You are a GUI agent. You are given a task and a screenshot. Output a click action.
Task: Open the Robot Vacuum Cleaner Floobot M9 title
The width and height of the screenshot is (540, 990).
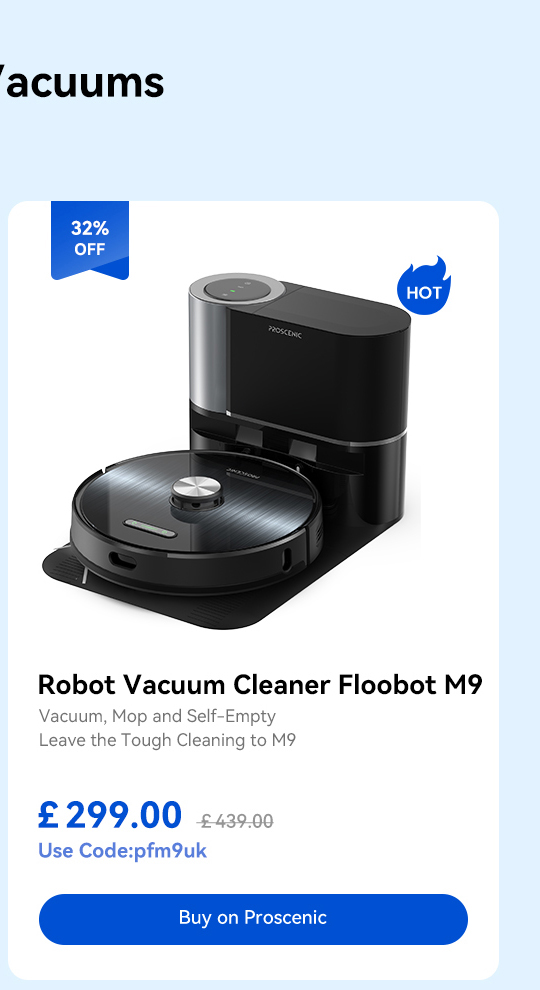260,684
